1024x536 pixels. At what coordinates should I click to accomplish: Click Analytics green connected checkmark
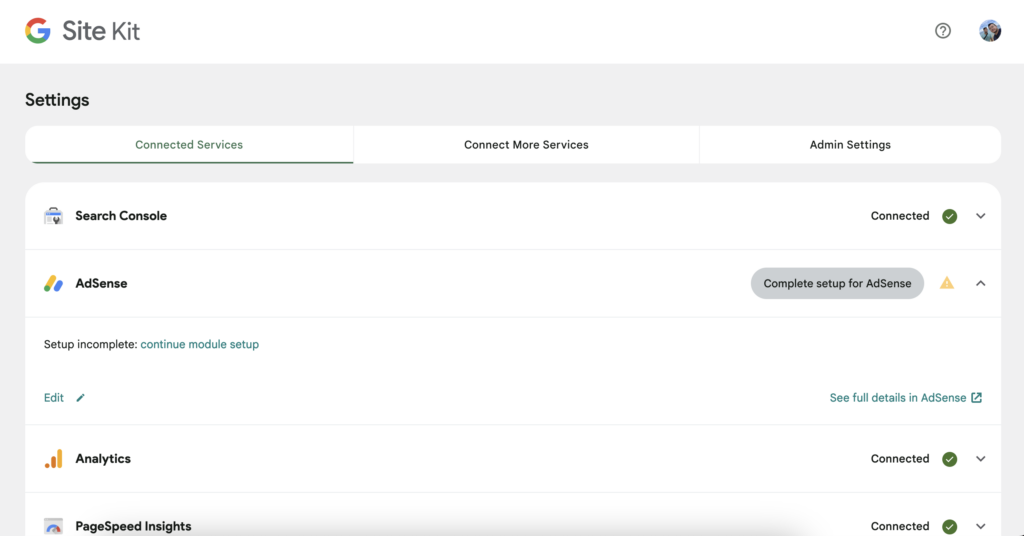coord(950,459)
